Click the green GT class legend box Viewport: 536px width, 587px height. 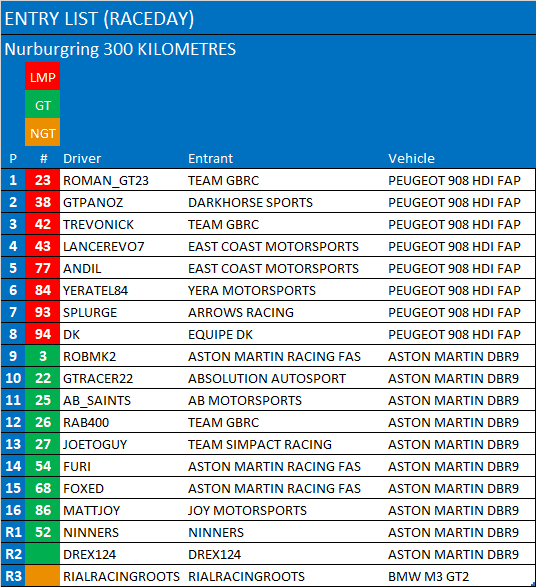[x=42, y=105]
